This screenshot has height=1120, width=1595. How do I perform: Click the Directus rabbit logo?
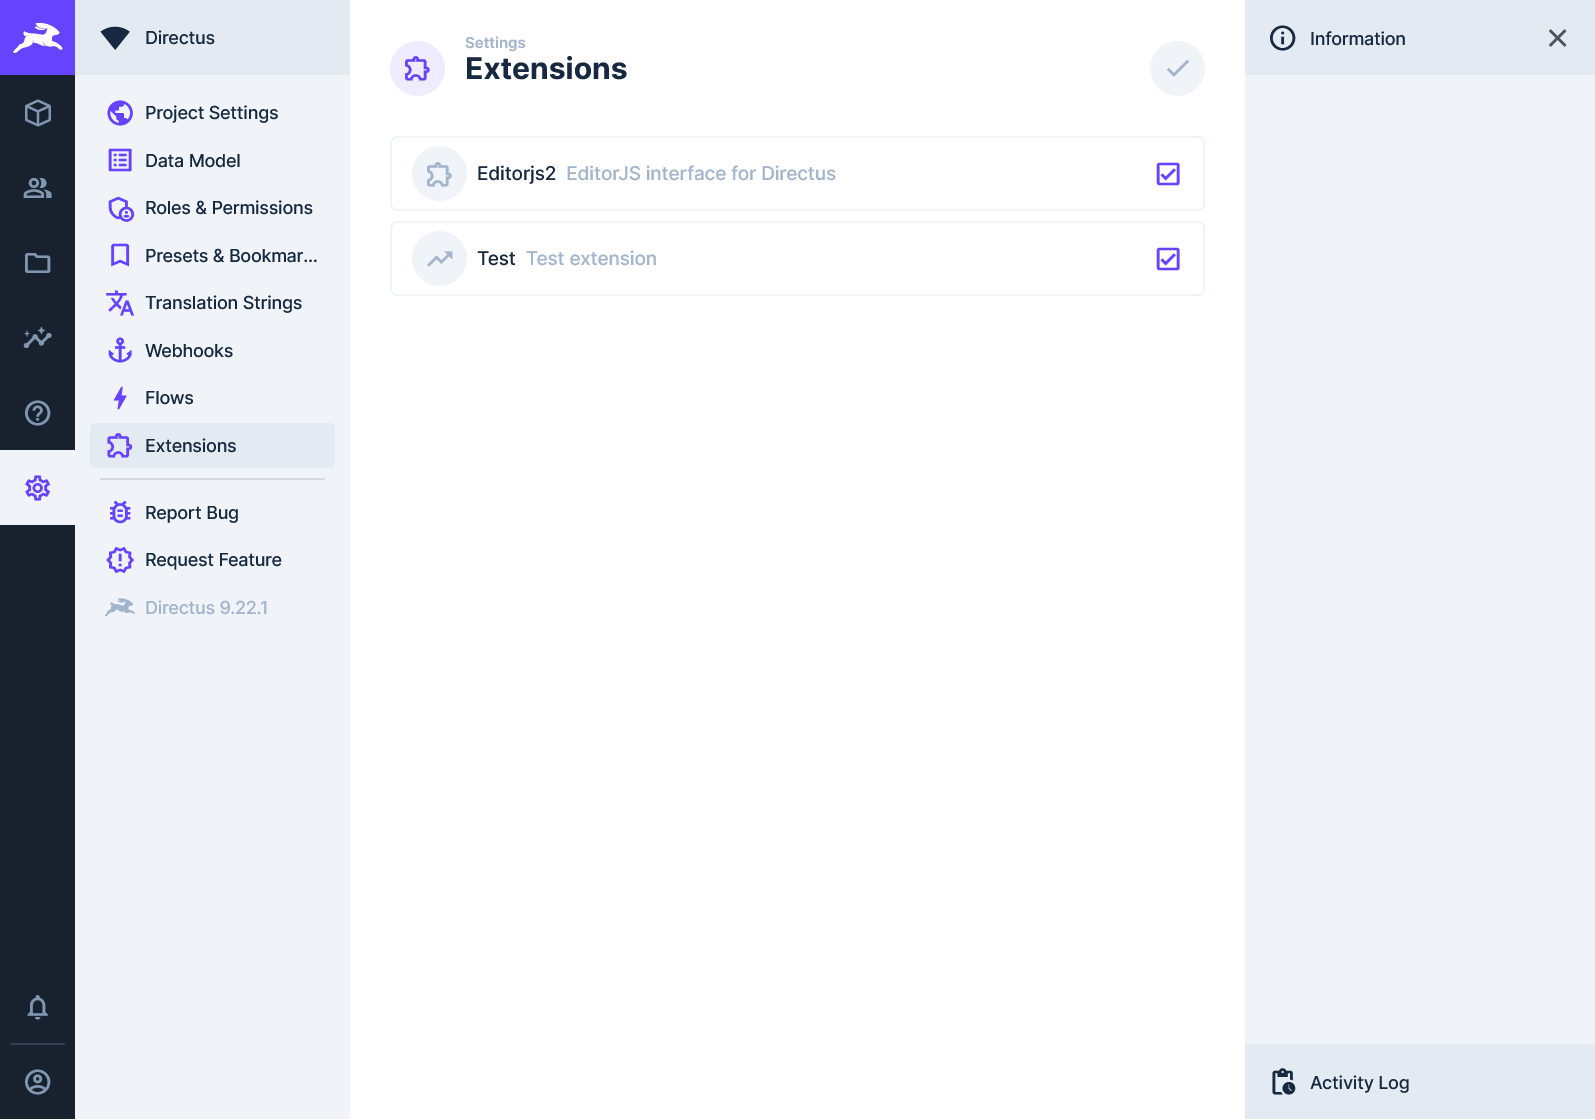point(37,37)
